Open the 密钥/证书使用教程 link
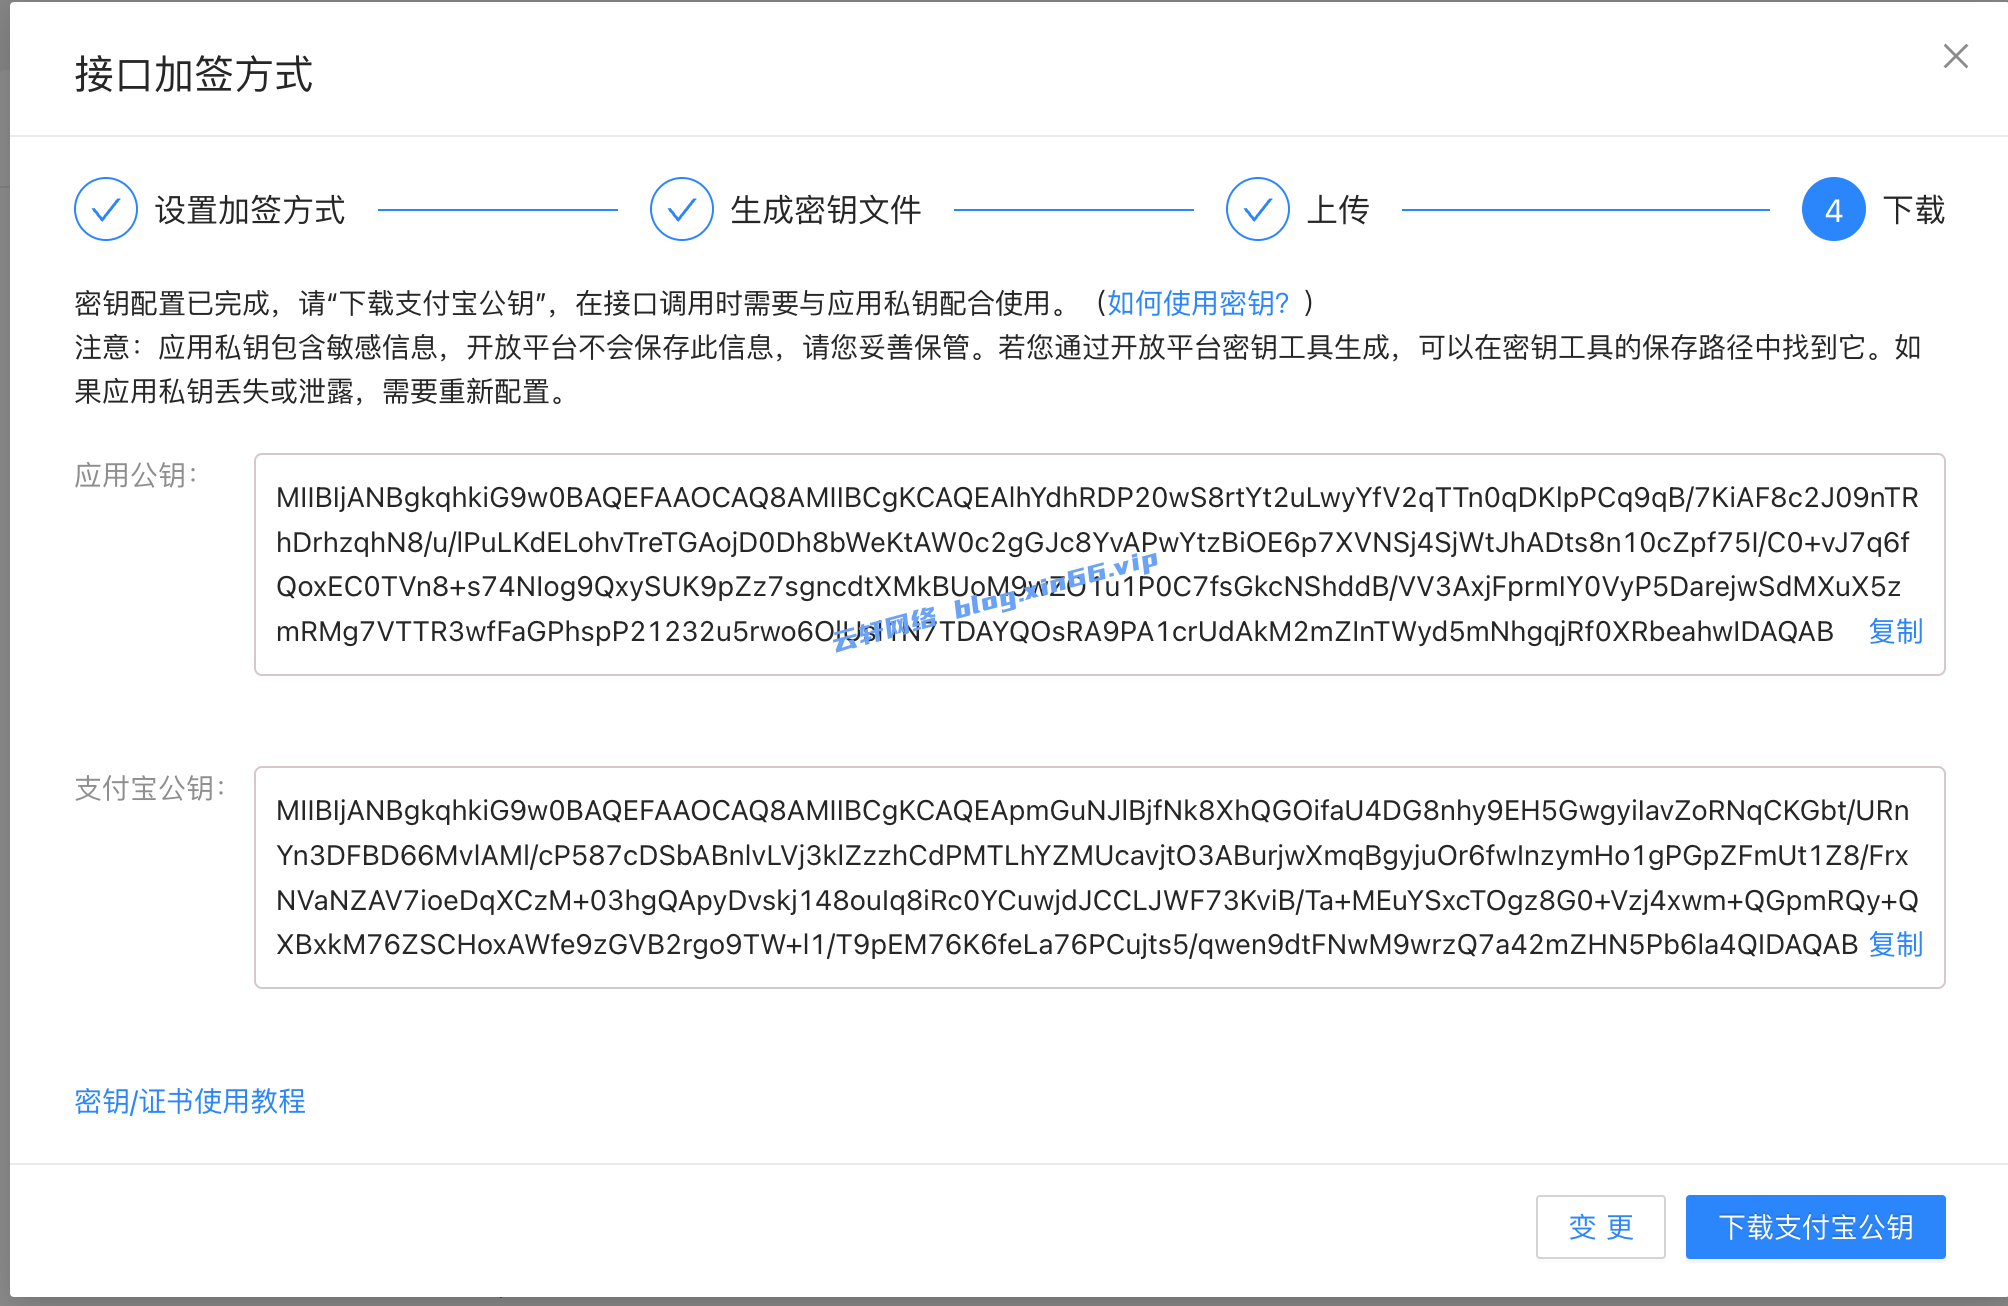Viewport: 2008px width, 1306px height. (190, 1101)
